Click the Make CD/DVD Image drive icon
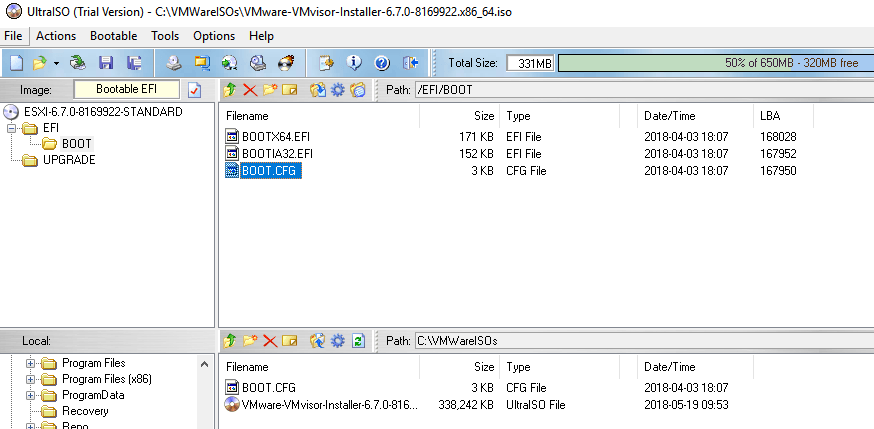The height and width of the screenshot is (429, 874). click(x=174, y=63)
